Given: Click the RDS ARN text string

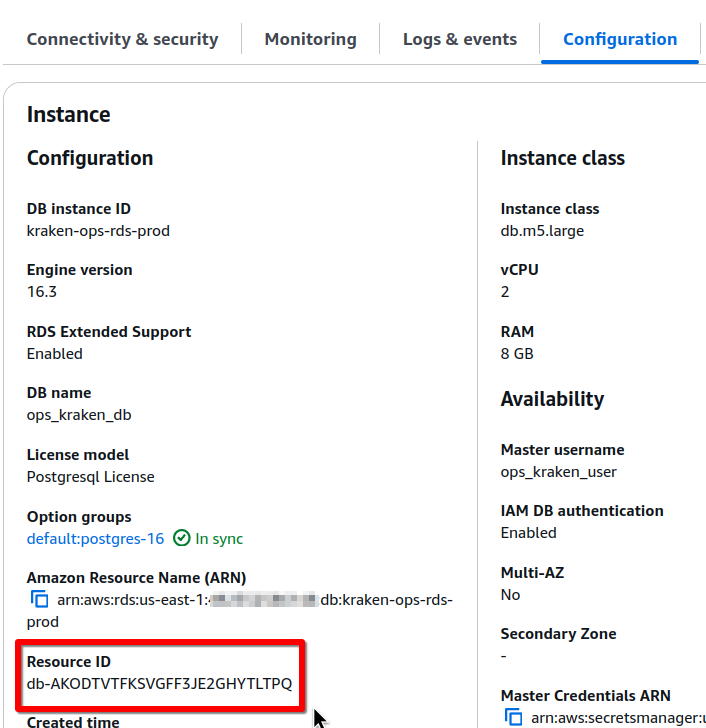Looking at the screenshot, I should (x=240, y=600).
